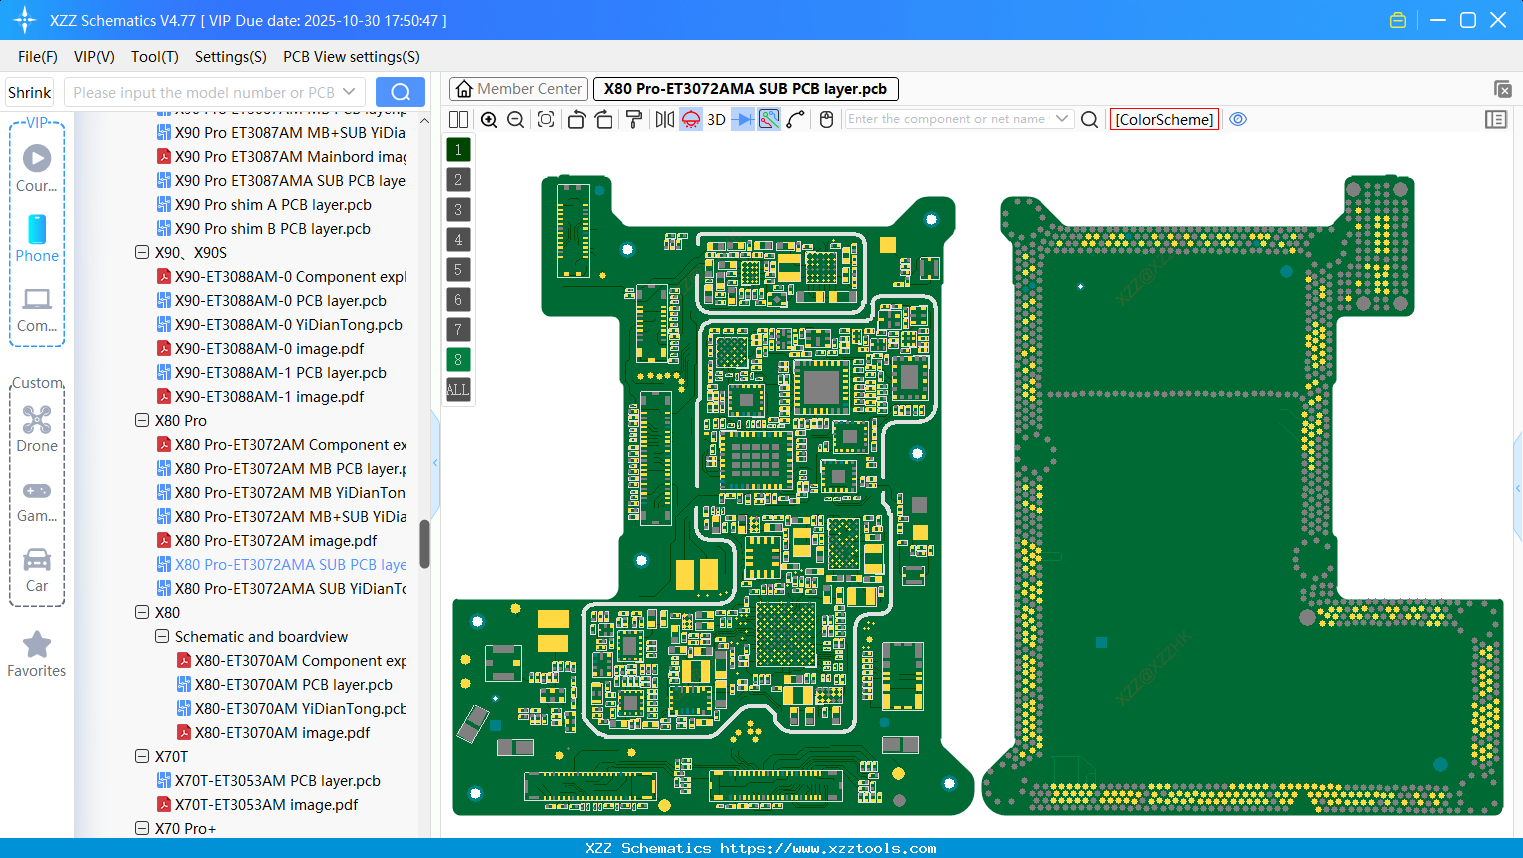The image size is (1523, 858).
Task: Toggle the eye visibility icon beside ColorScheme
Action: pos(1238,119)
